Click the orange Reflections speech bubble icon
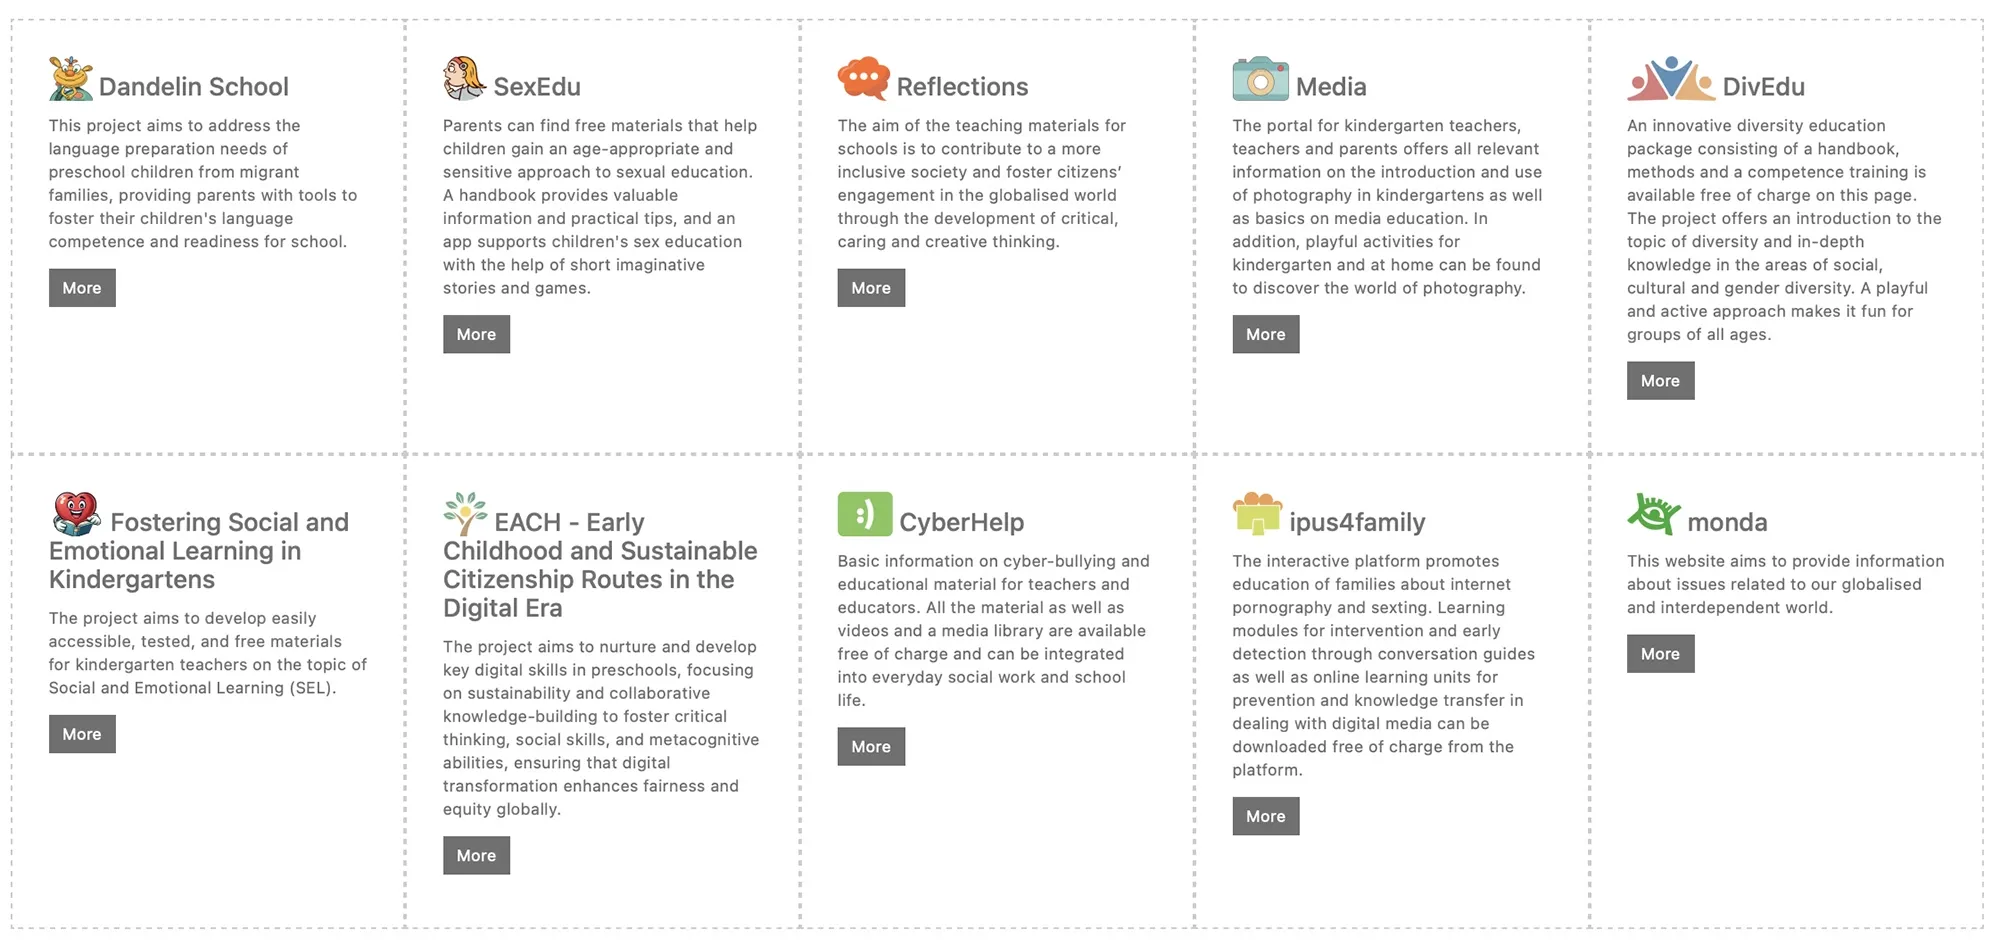The height and width of the screenshot is (946, 2000). pyautogui.click(x=863, y=79)
